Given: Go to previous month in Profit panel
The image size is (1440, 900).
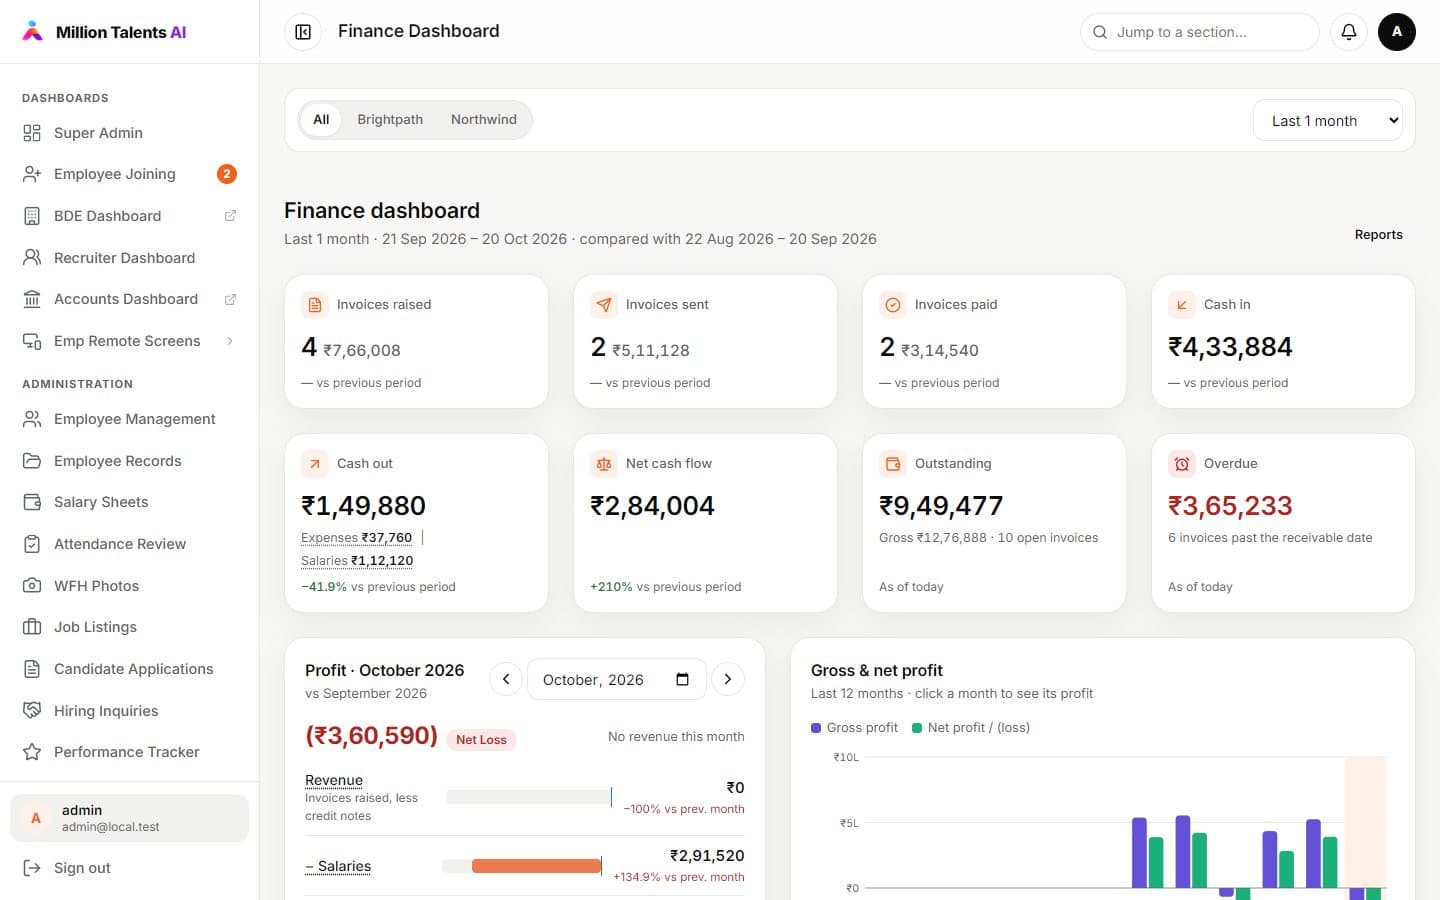Looking at the screenshot, I should click(x=506, y=680).
